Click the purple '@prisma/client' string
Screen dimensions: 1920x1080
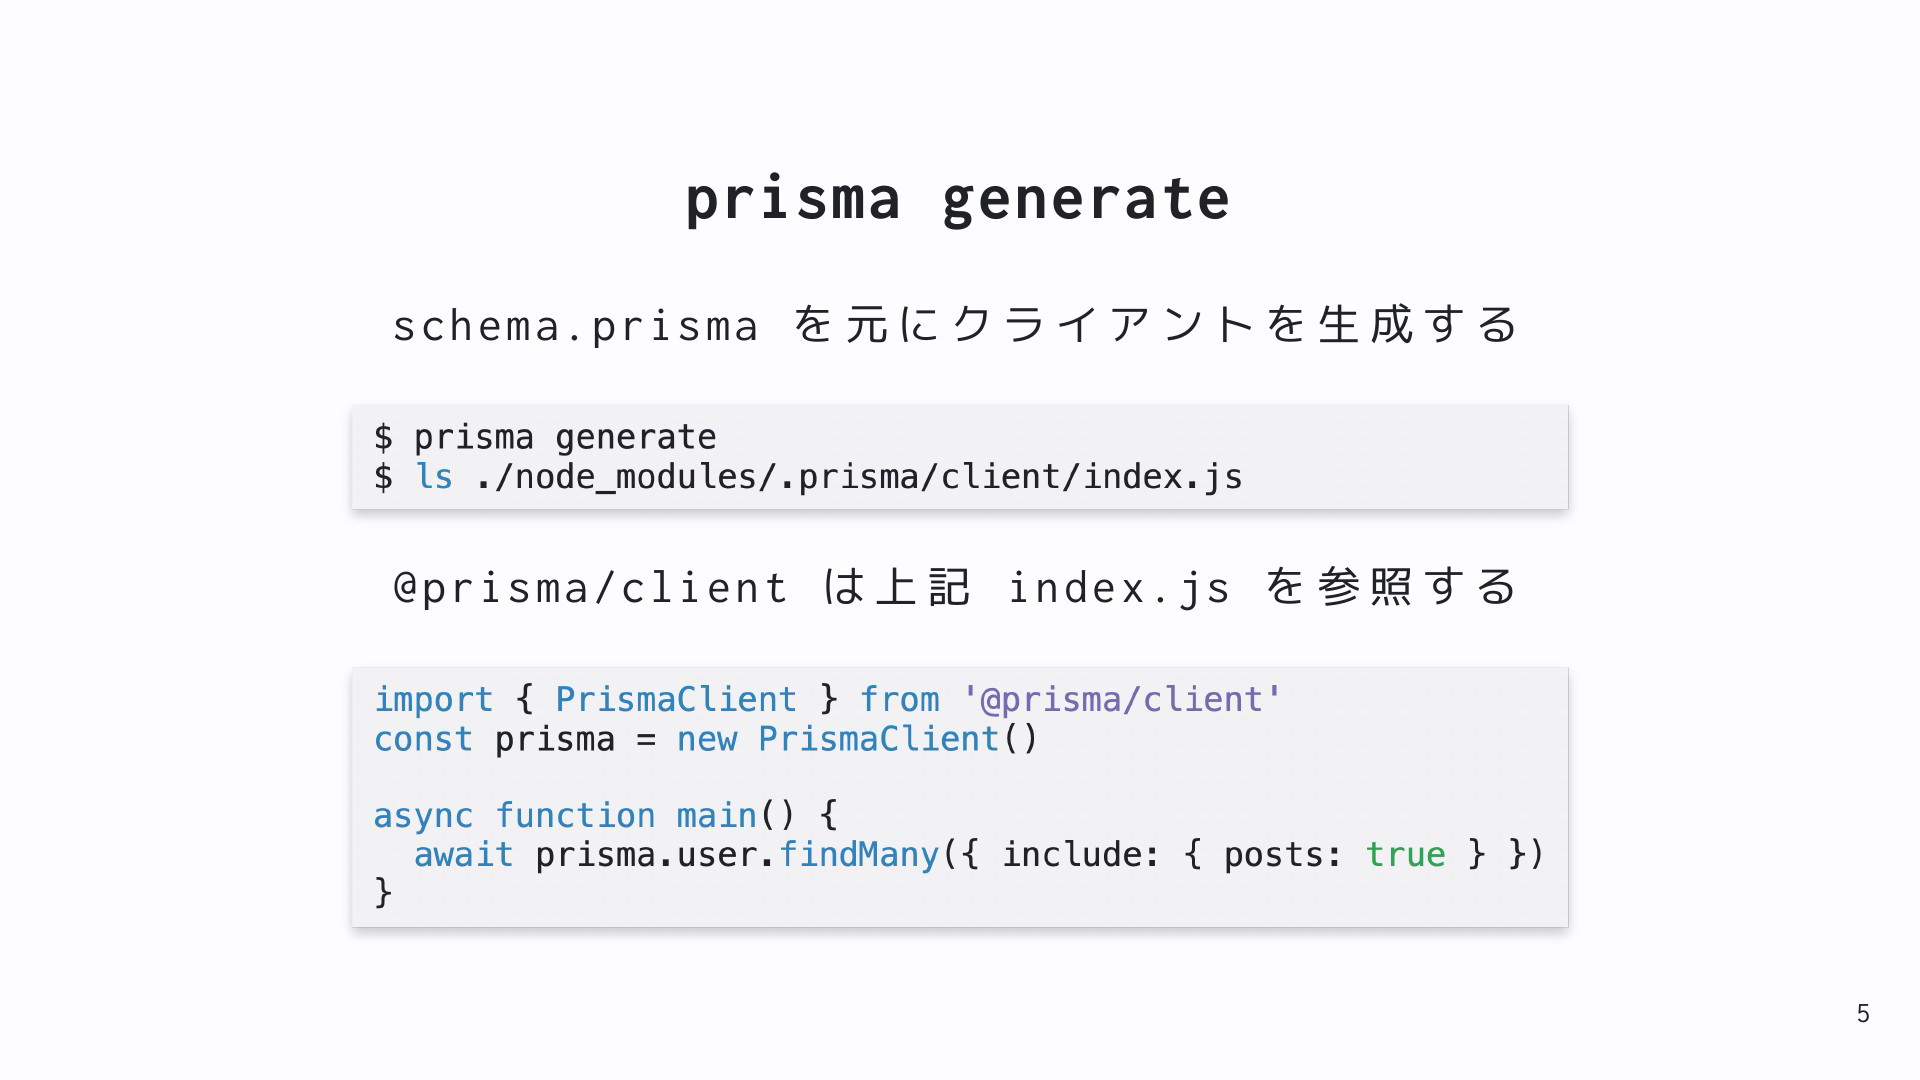1121,699
